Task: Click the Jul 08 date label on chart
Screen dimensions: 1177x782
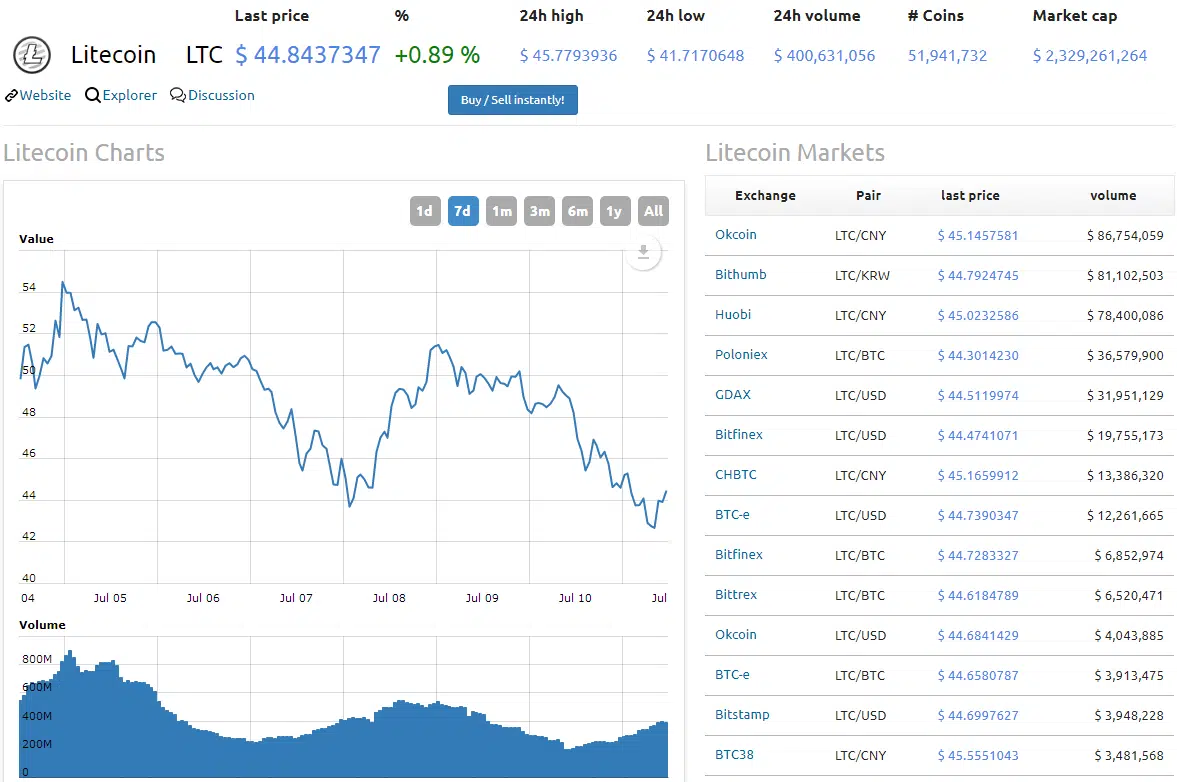Action: tap(389, 598)
